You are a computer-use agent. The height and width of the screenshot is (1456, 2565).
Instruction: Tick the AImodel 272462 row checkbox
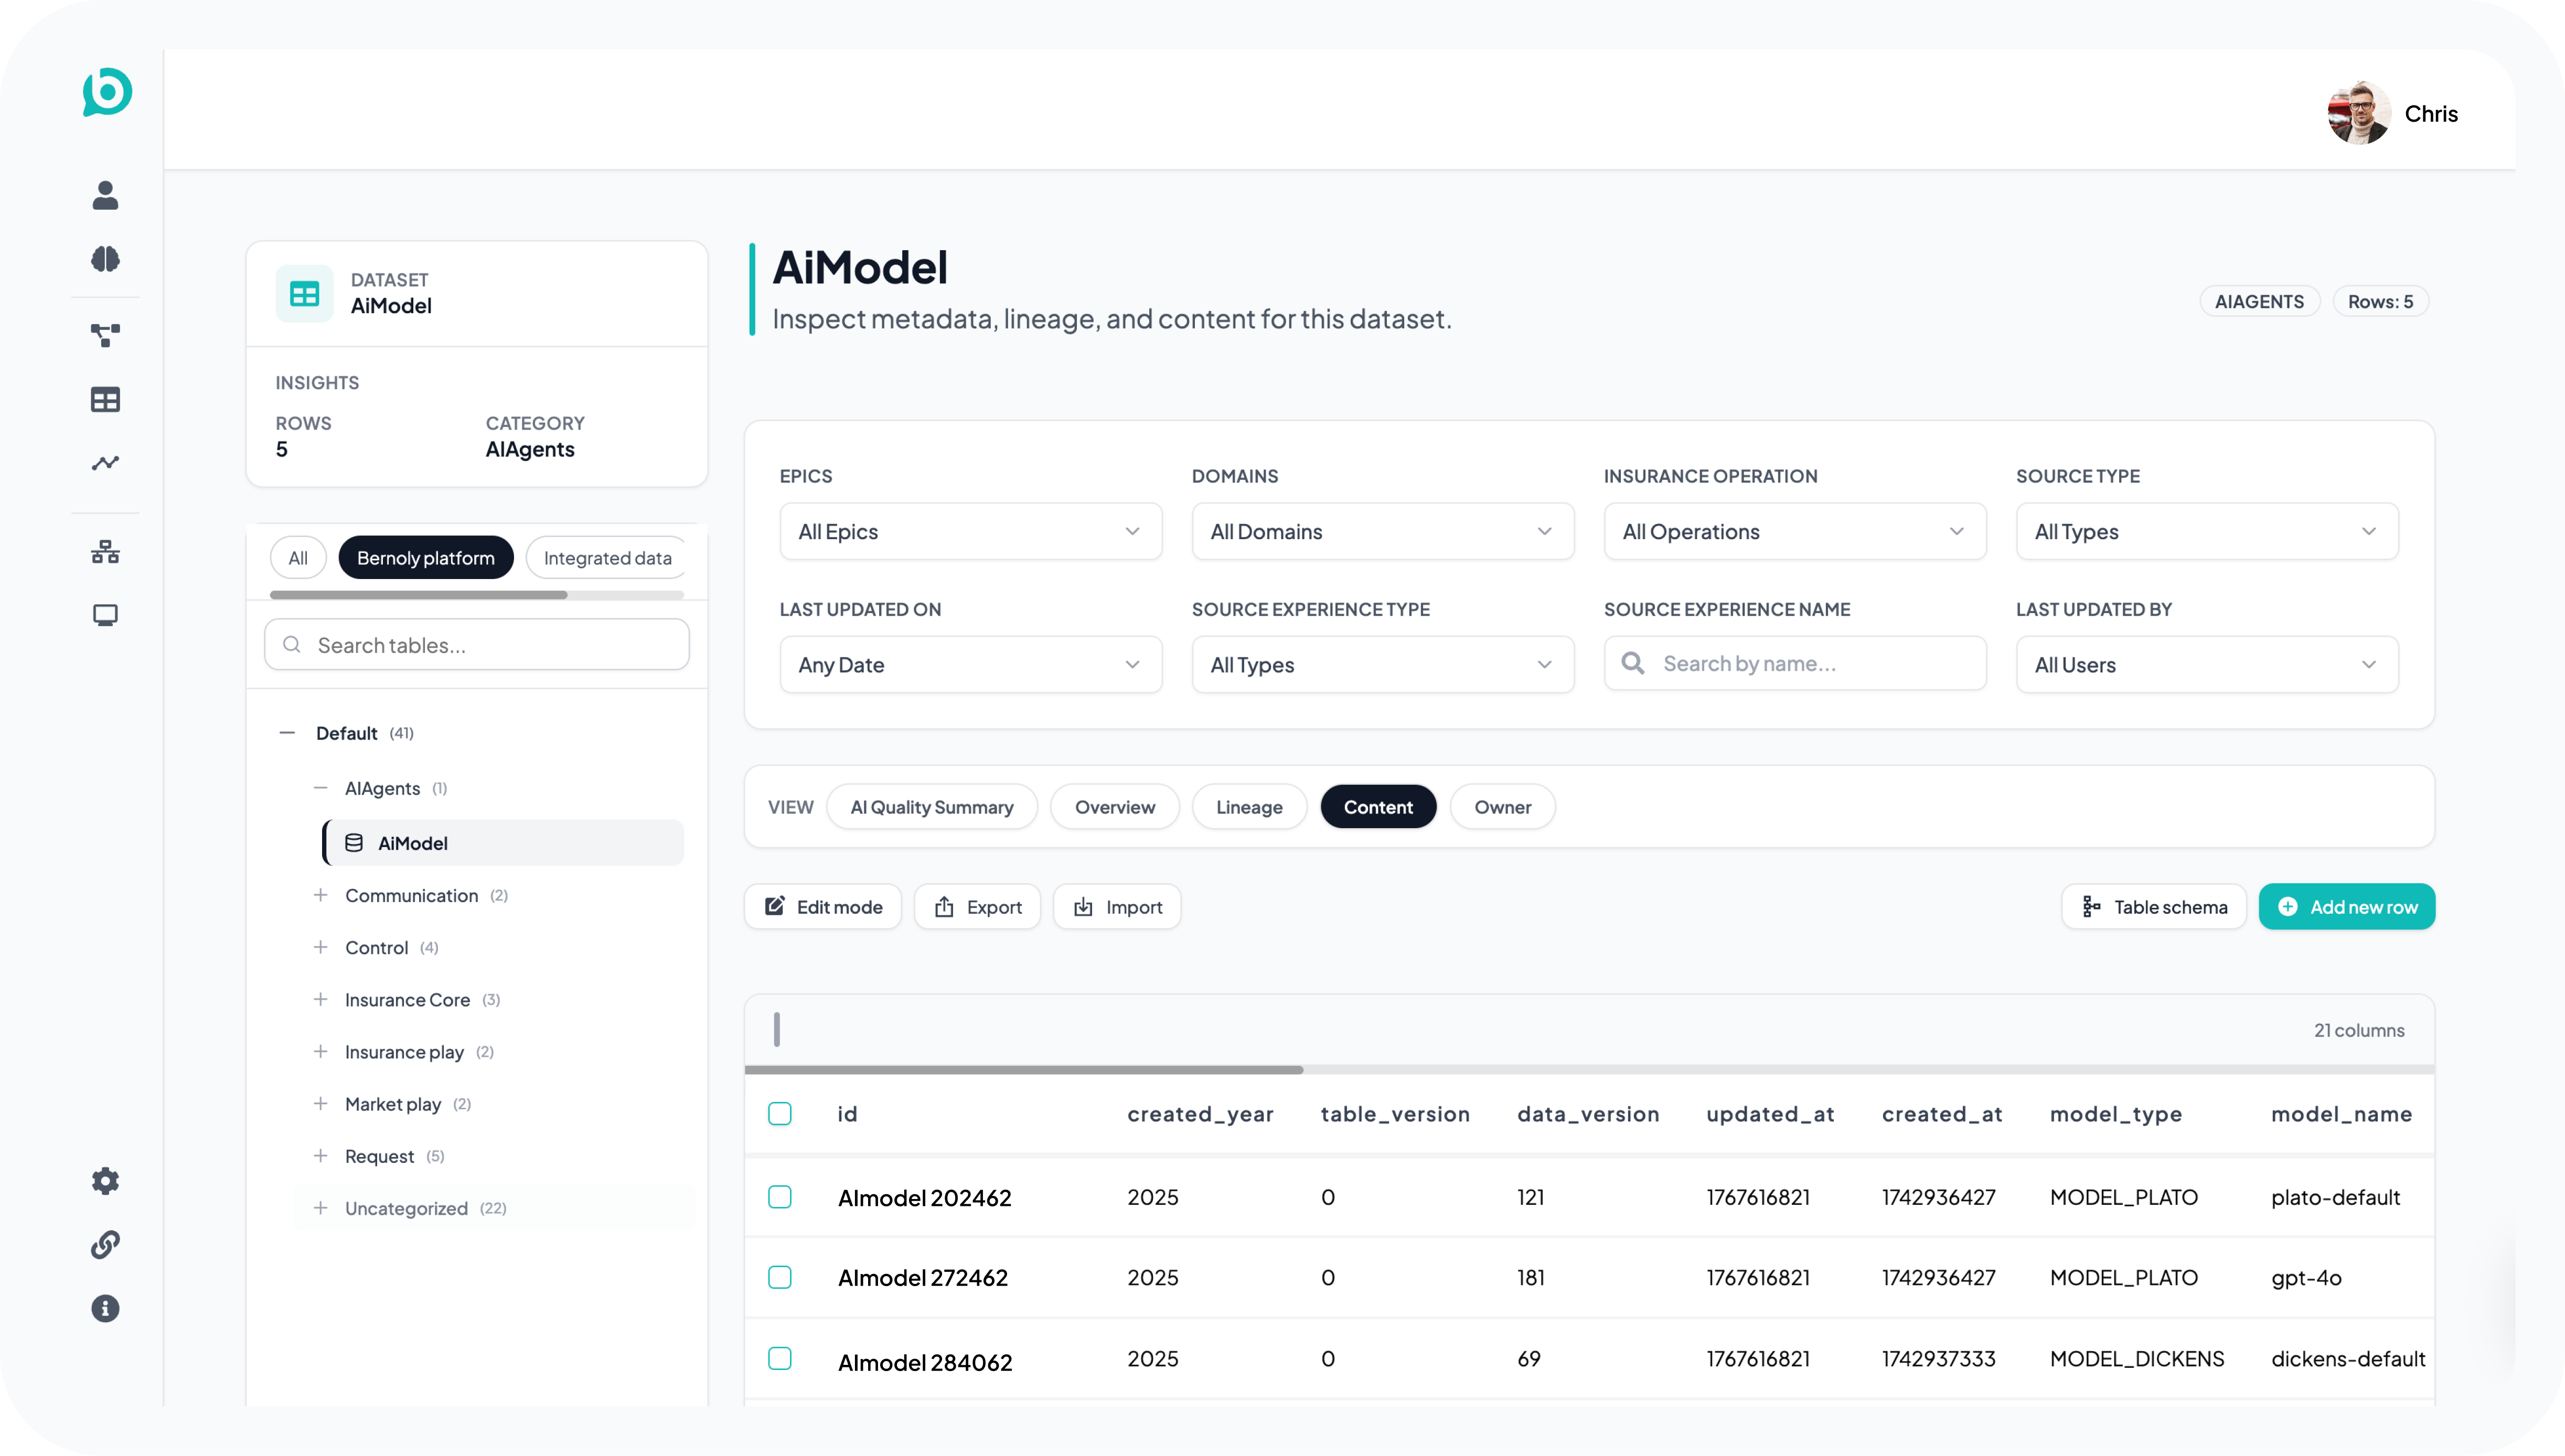pos(780,1277)
